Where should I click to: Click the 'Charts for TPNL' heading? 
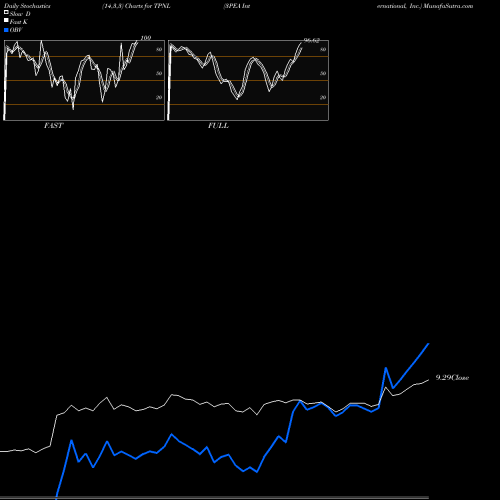tap(148, 6)
